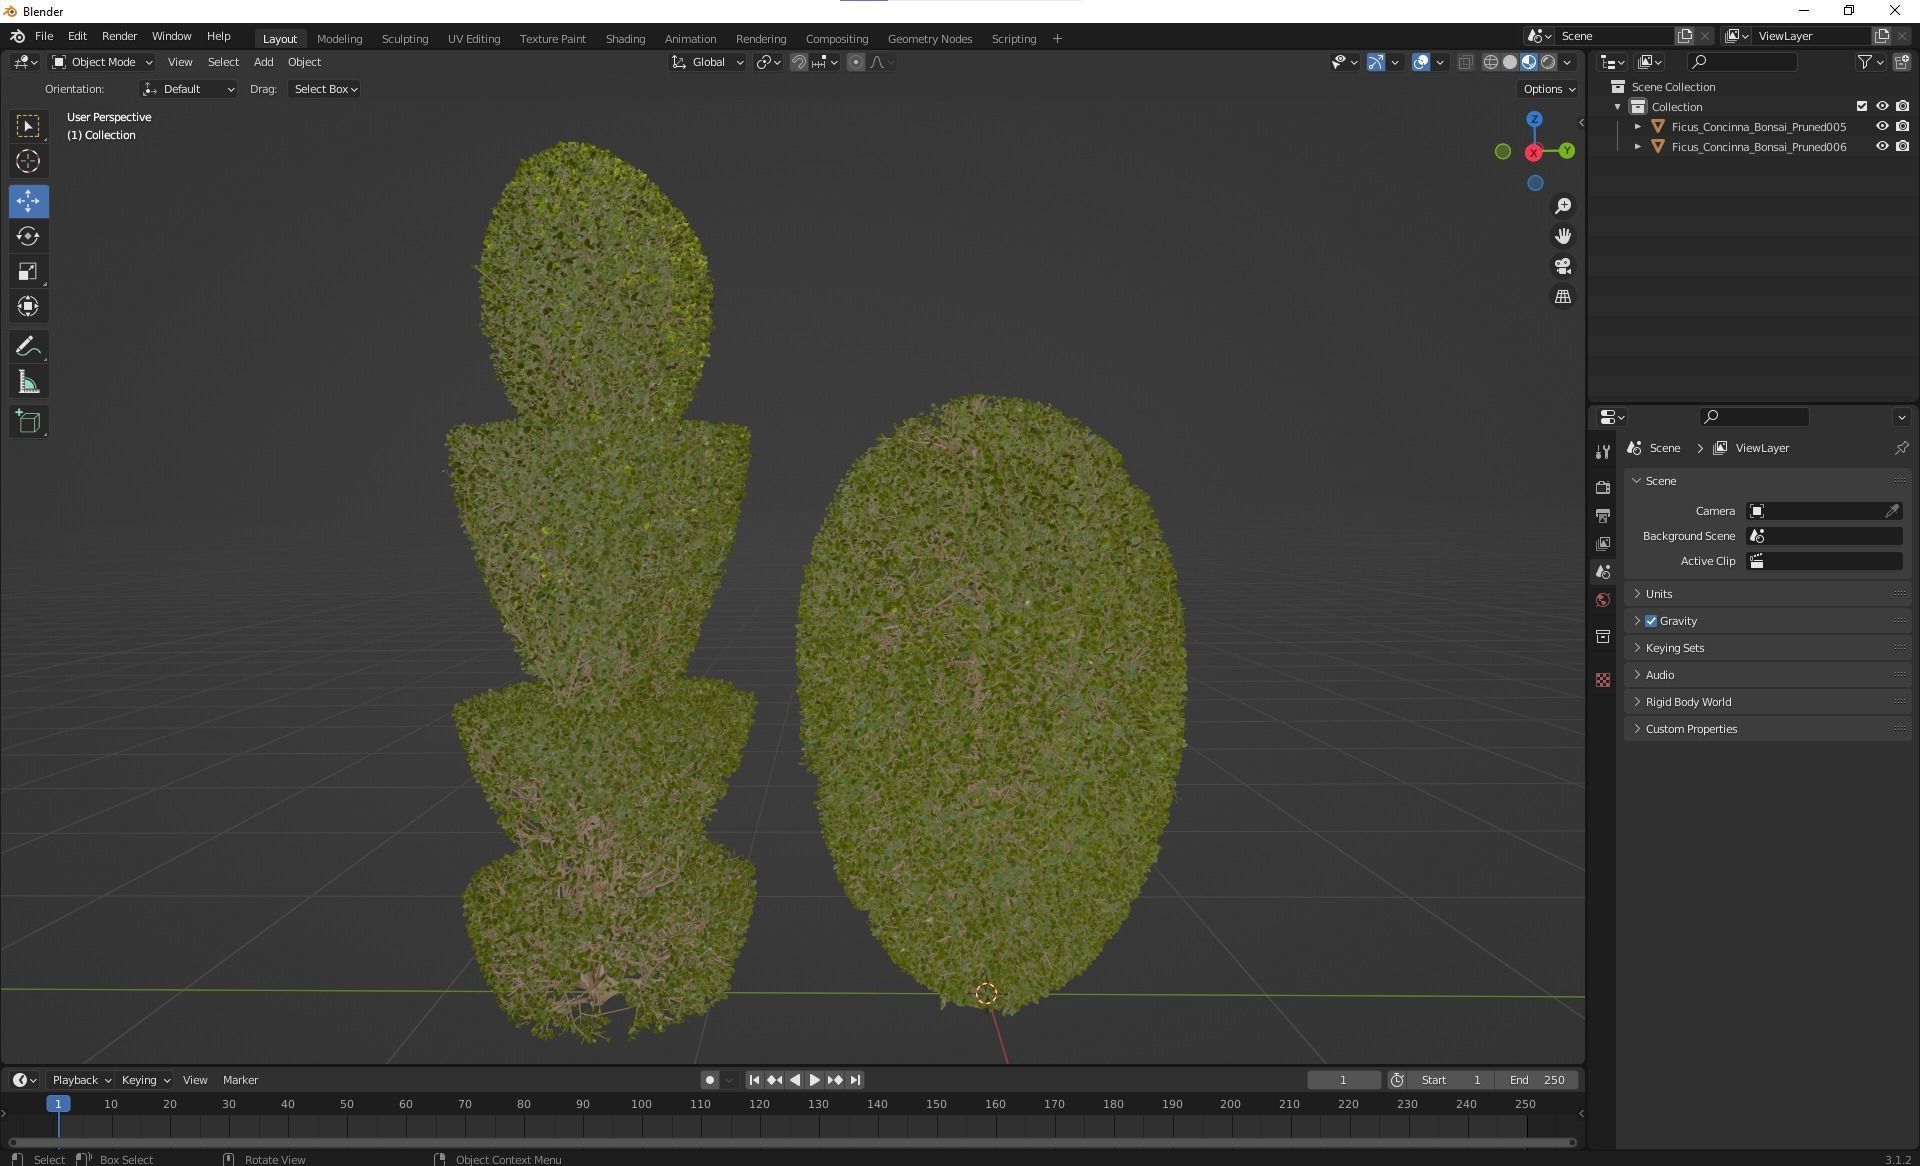Select the Add Cube tool
This screenshot has height=1166, width=1920.
(28, 422)
